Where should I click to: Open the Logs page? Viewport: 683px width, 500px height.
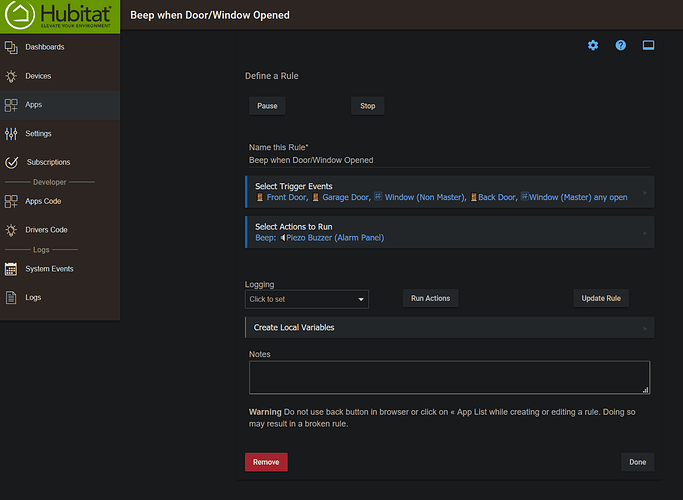click(x=33, y=297)
